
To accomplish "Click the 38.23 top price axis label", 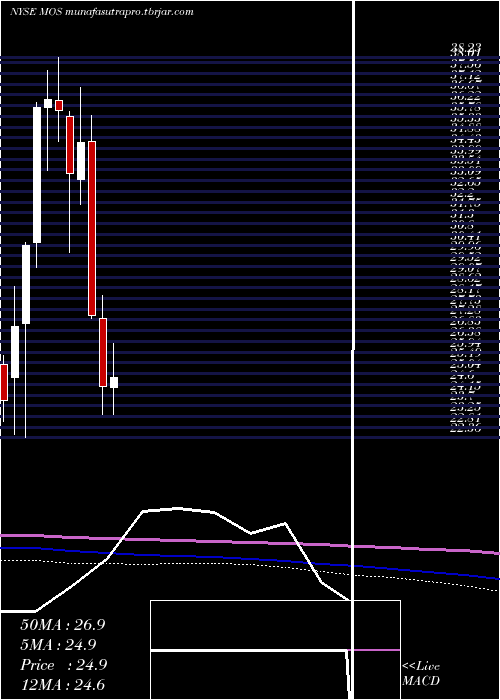I will [466, 46].
